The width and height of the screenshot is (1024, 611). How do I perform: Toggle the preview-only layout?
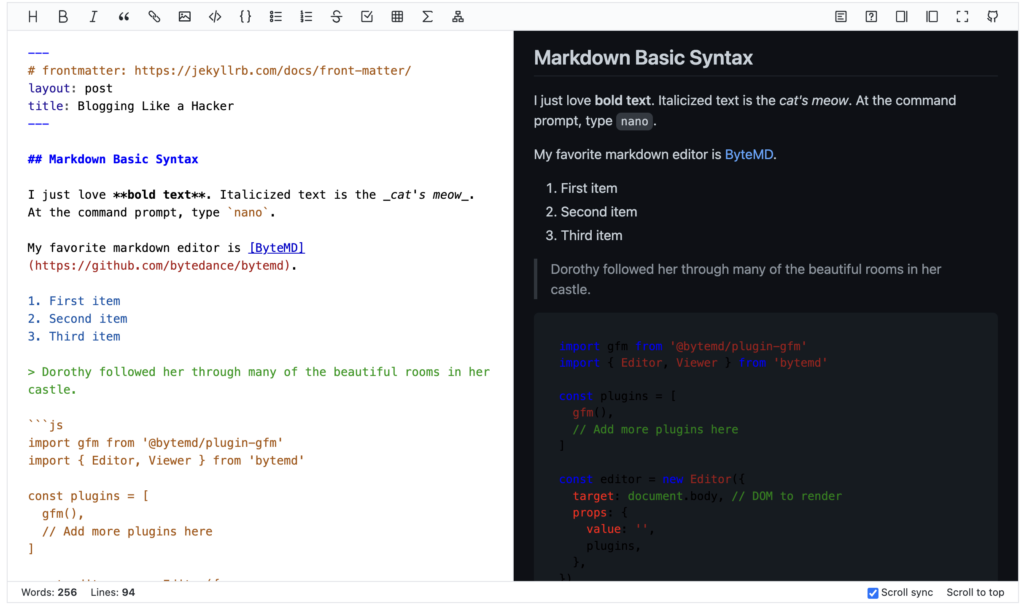(932, 17)
